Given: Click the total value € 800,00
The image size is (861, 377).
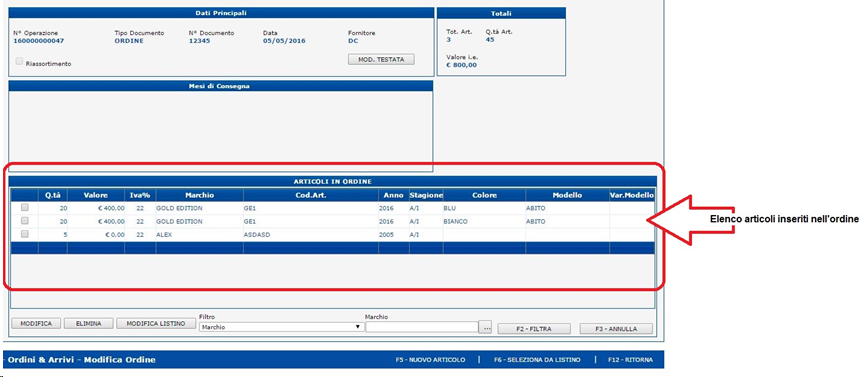Looking at the screenshot, I should [x=462, y=65].
